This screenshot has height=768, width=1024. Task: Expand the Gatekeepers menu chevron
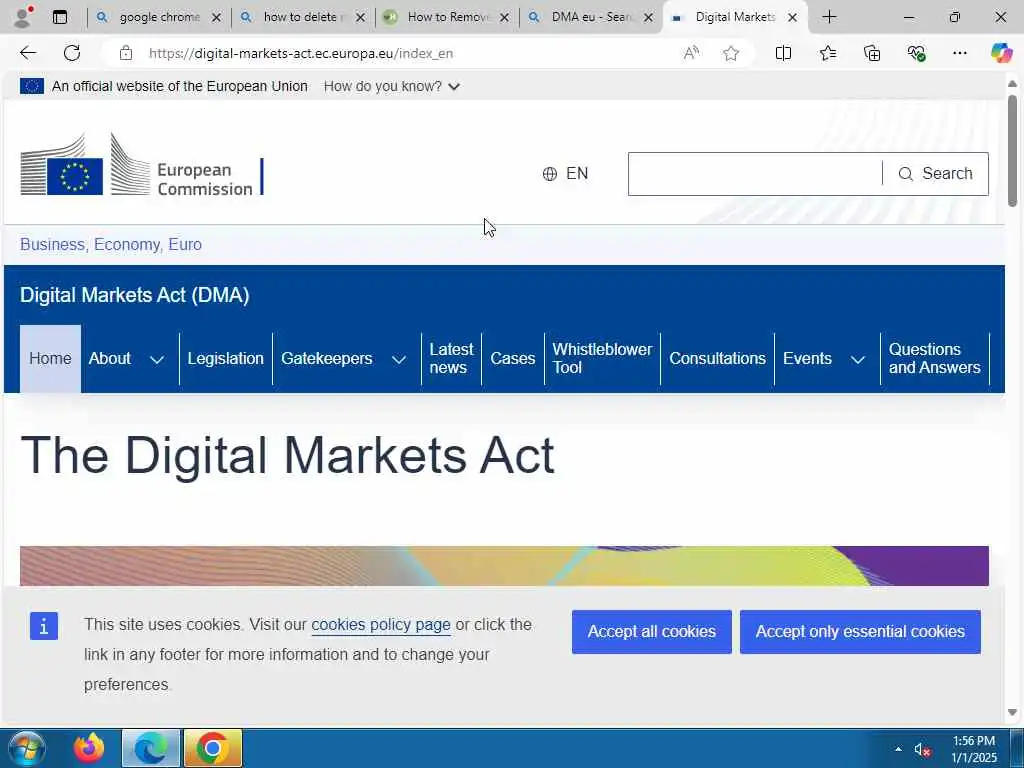tap(399, 359)
